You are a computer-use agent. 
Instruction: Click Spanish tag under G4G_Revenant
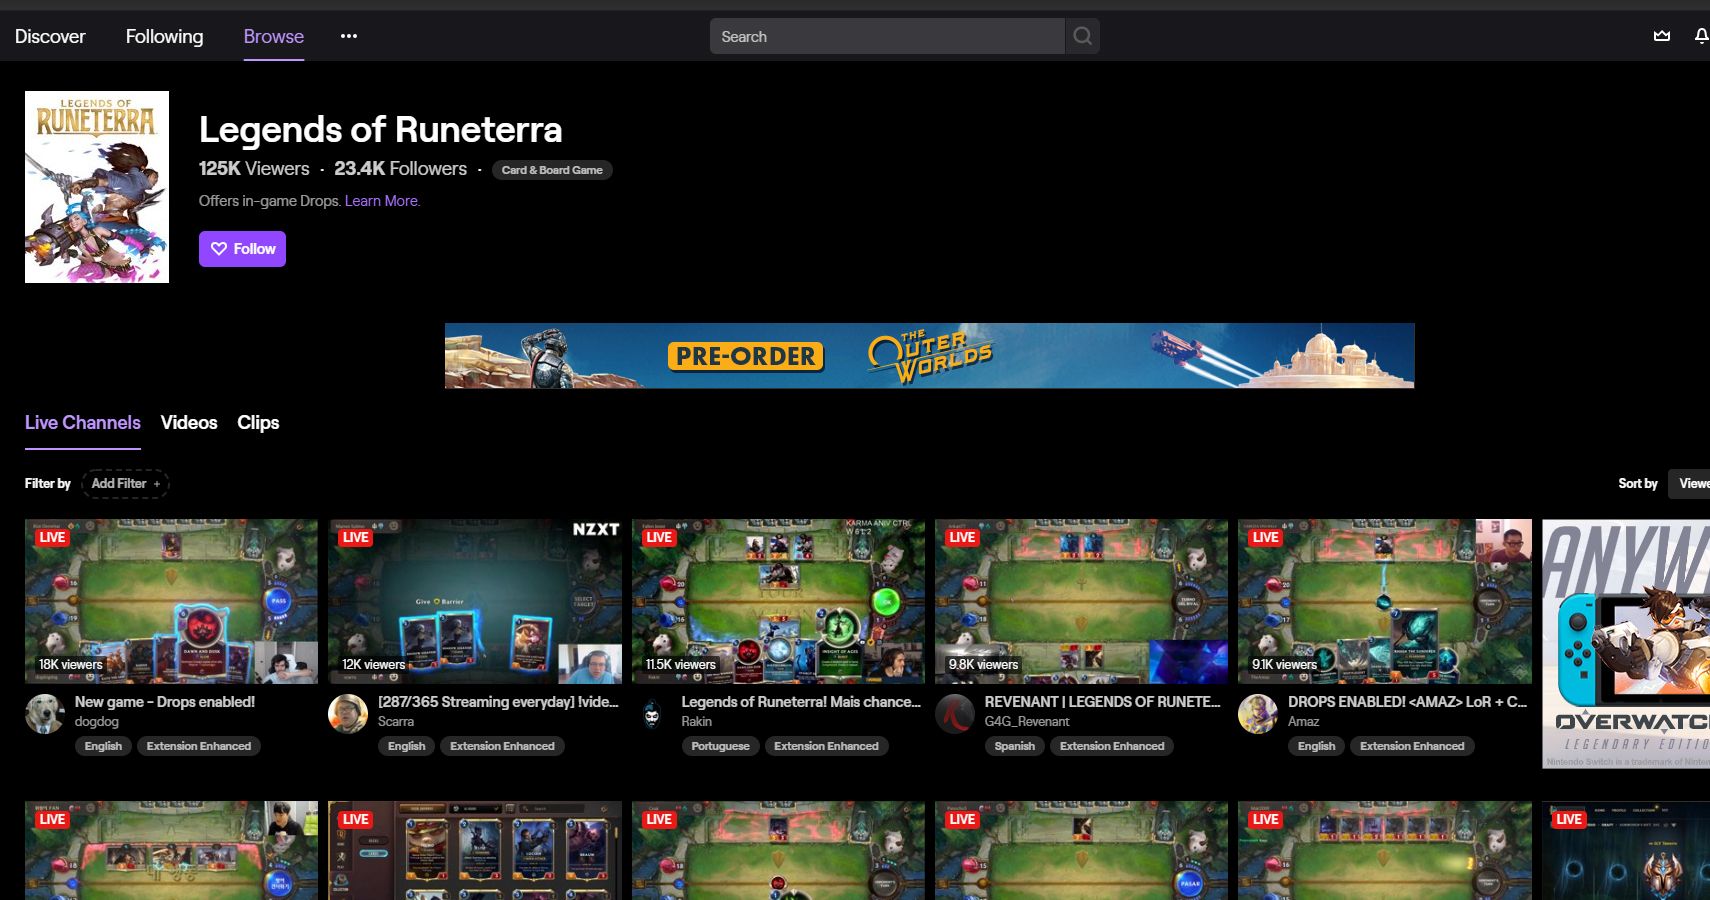(1015, 746)
